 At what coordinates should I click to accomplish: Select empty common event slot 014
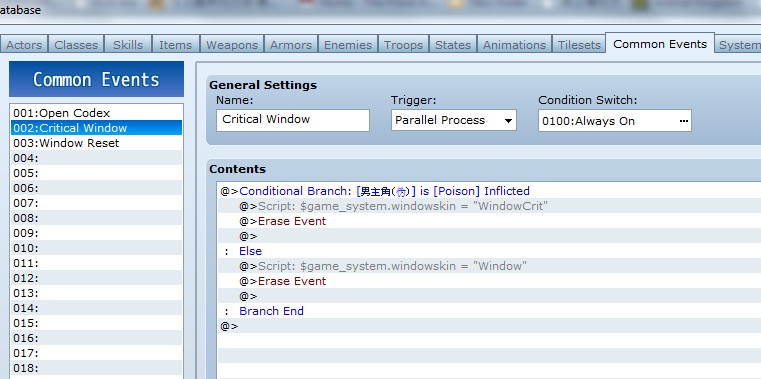click(x=97, y=308)
